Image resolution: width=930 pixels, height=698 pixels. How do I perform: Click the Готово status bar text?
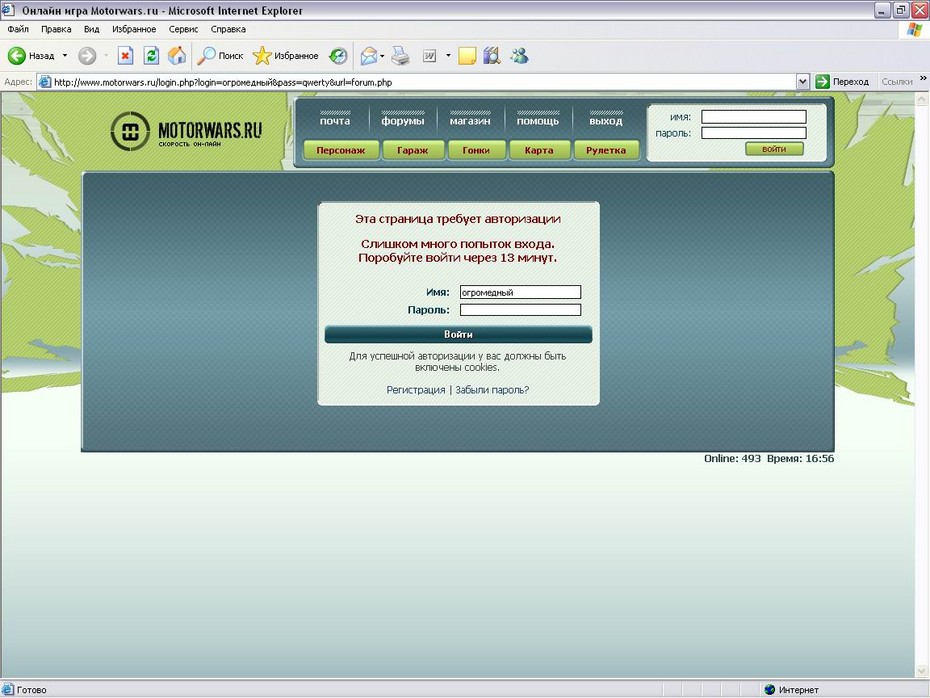point(31,690)
